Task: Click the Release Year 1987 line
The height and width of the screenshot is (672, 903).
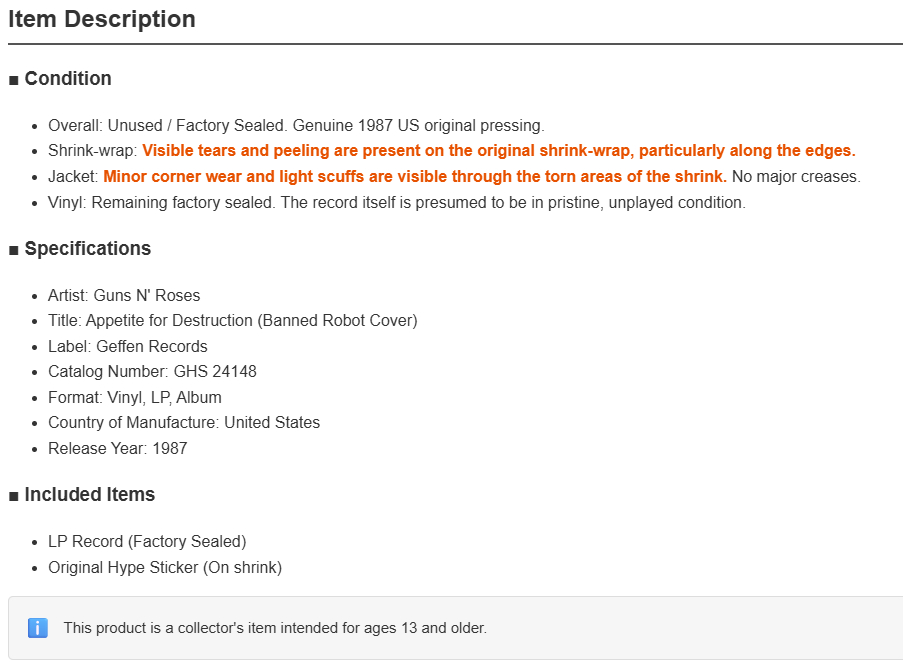Action: (x=118, y=448)
